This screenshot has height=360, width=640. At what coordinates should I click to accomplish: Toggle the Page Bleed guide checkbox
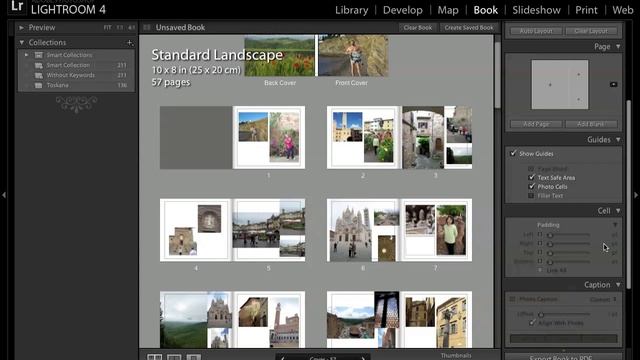(531, 169)
